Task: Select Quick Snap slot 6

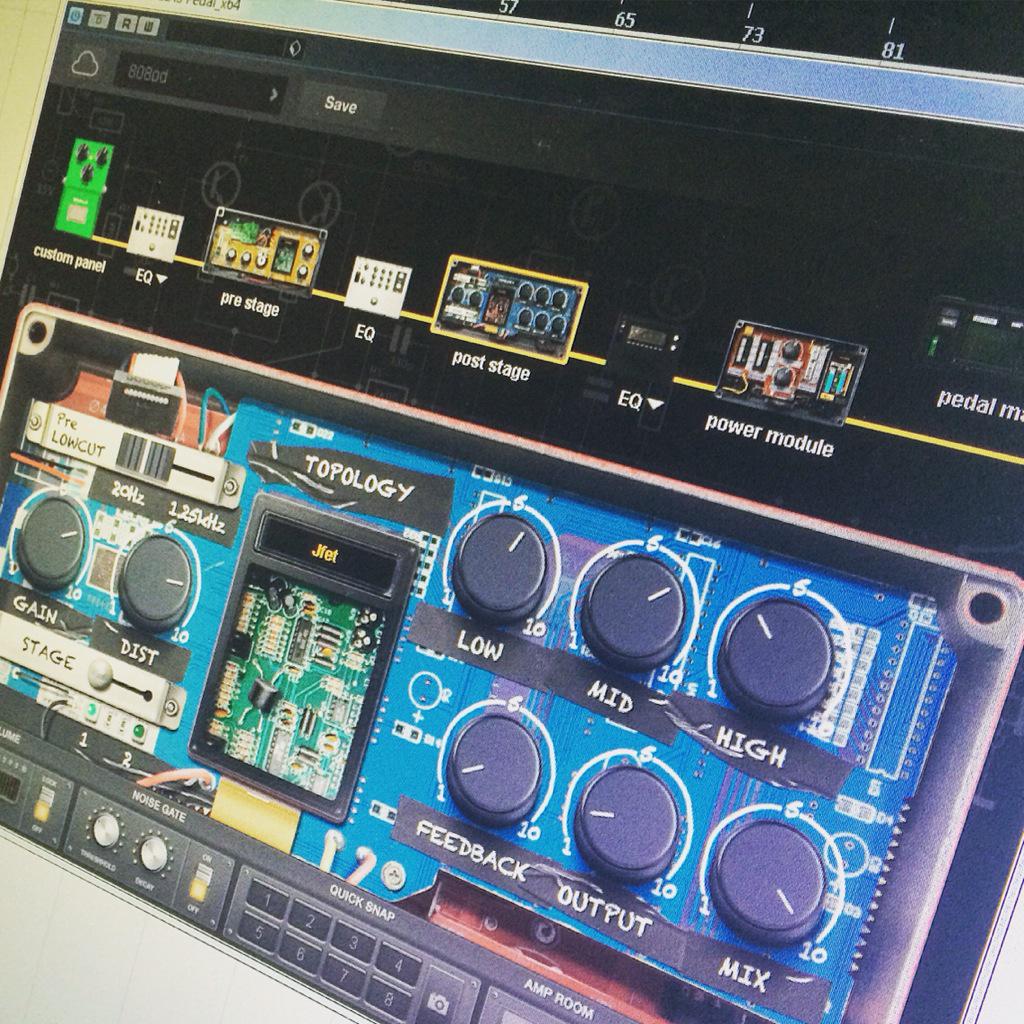Action: pos(302,953)
